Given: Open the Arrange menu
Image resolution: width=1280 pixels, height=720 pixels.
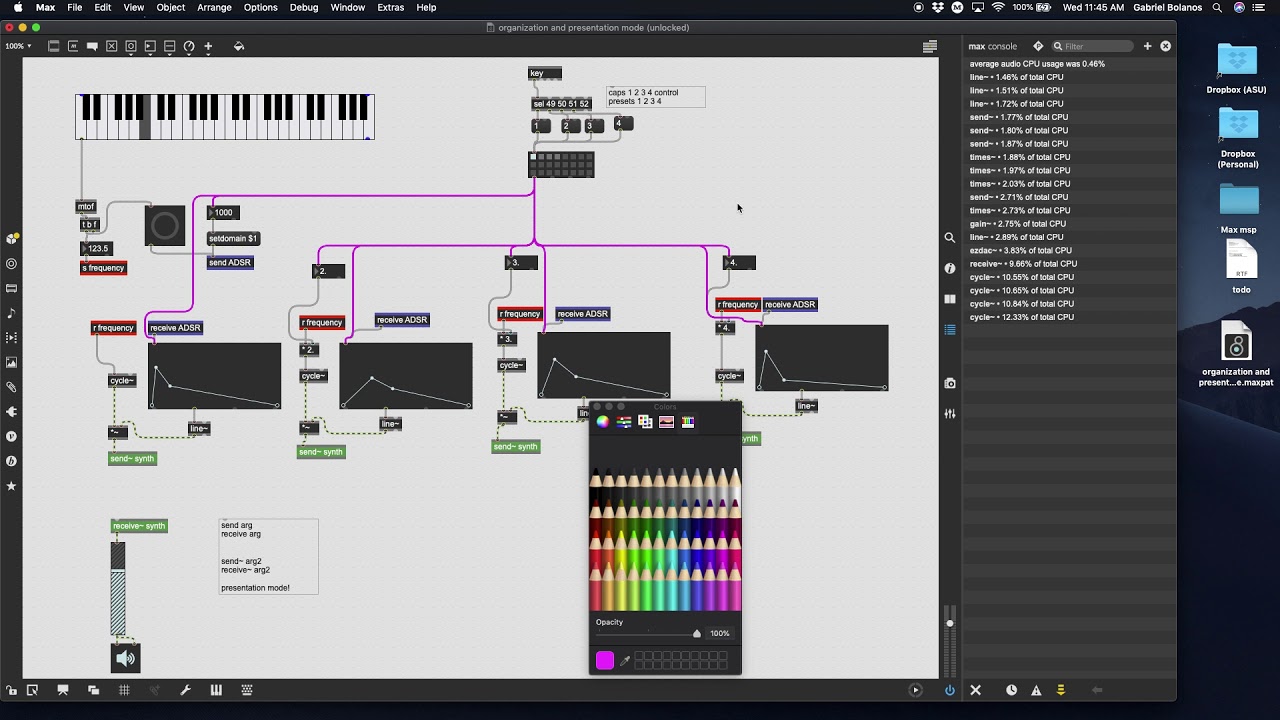Looking at the screenshot, I should [x=214, y=7].
